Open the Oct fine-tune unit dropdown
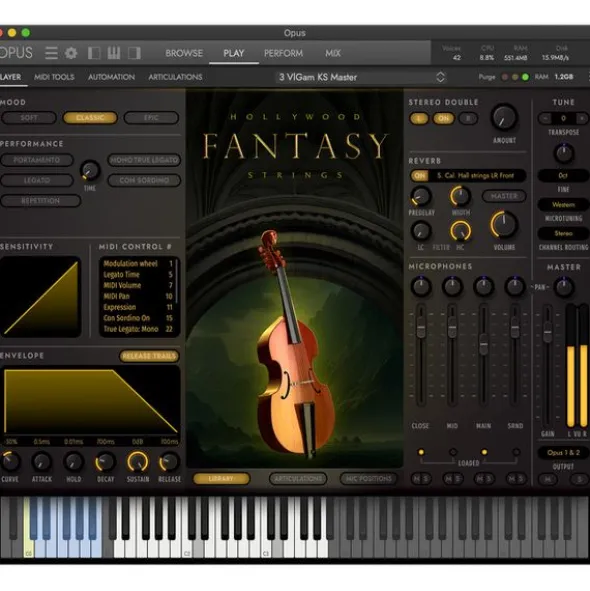 (563, 176)
